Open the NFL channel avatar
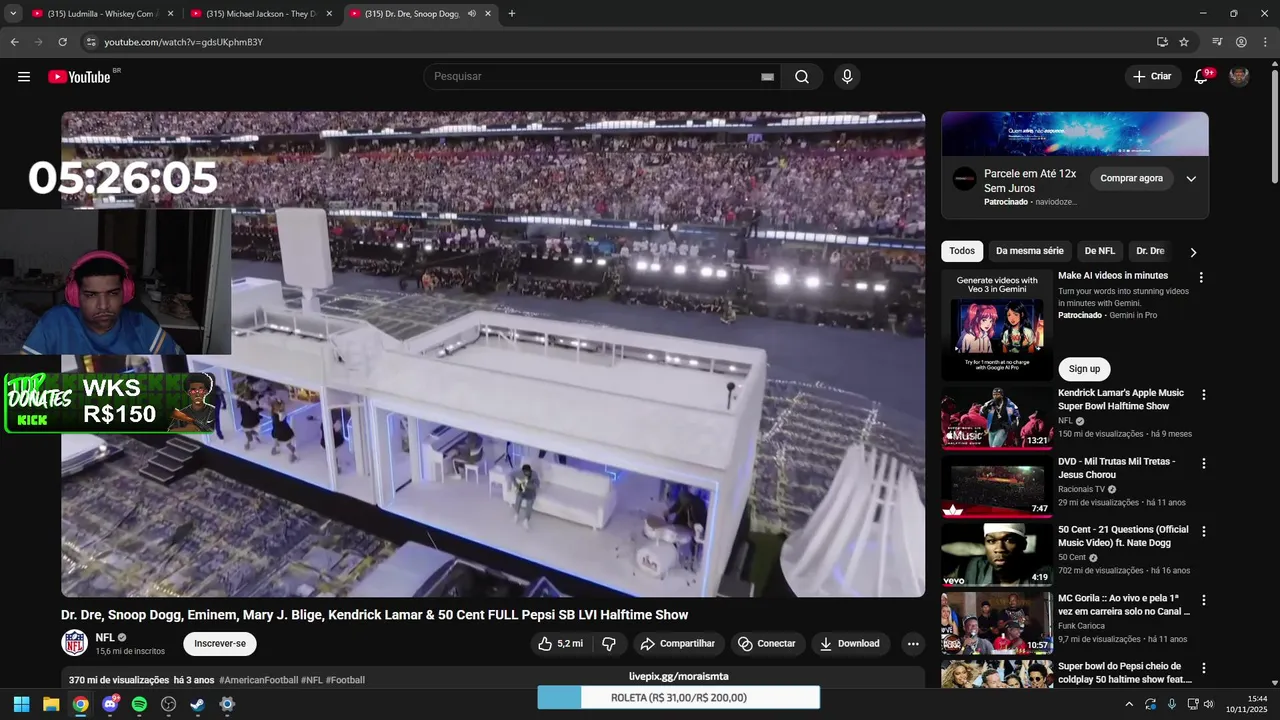Viewport: 1280px width, 720px height. [75, 643]
